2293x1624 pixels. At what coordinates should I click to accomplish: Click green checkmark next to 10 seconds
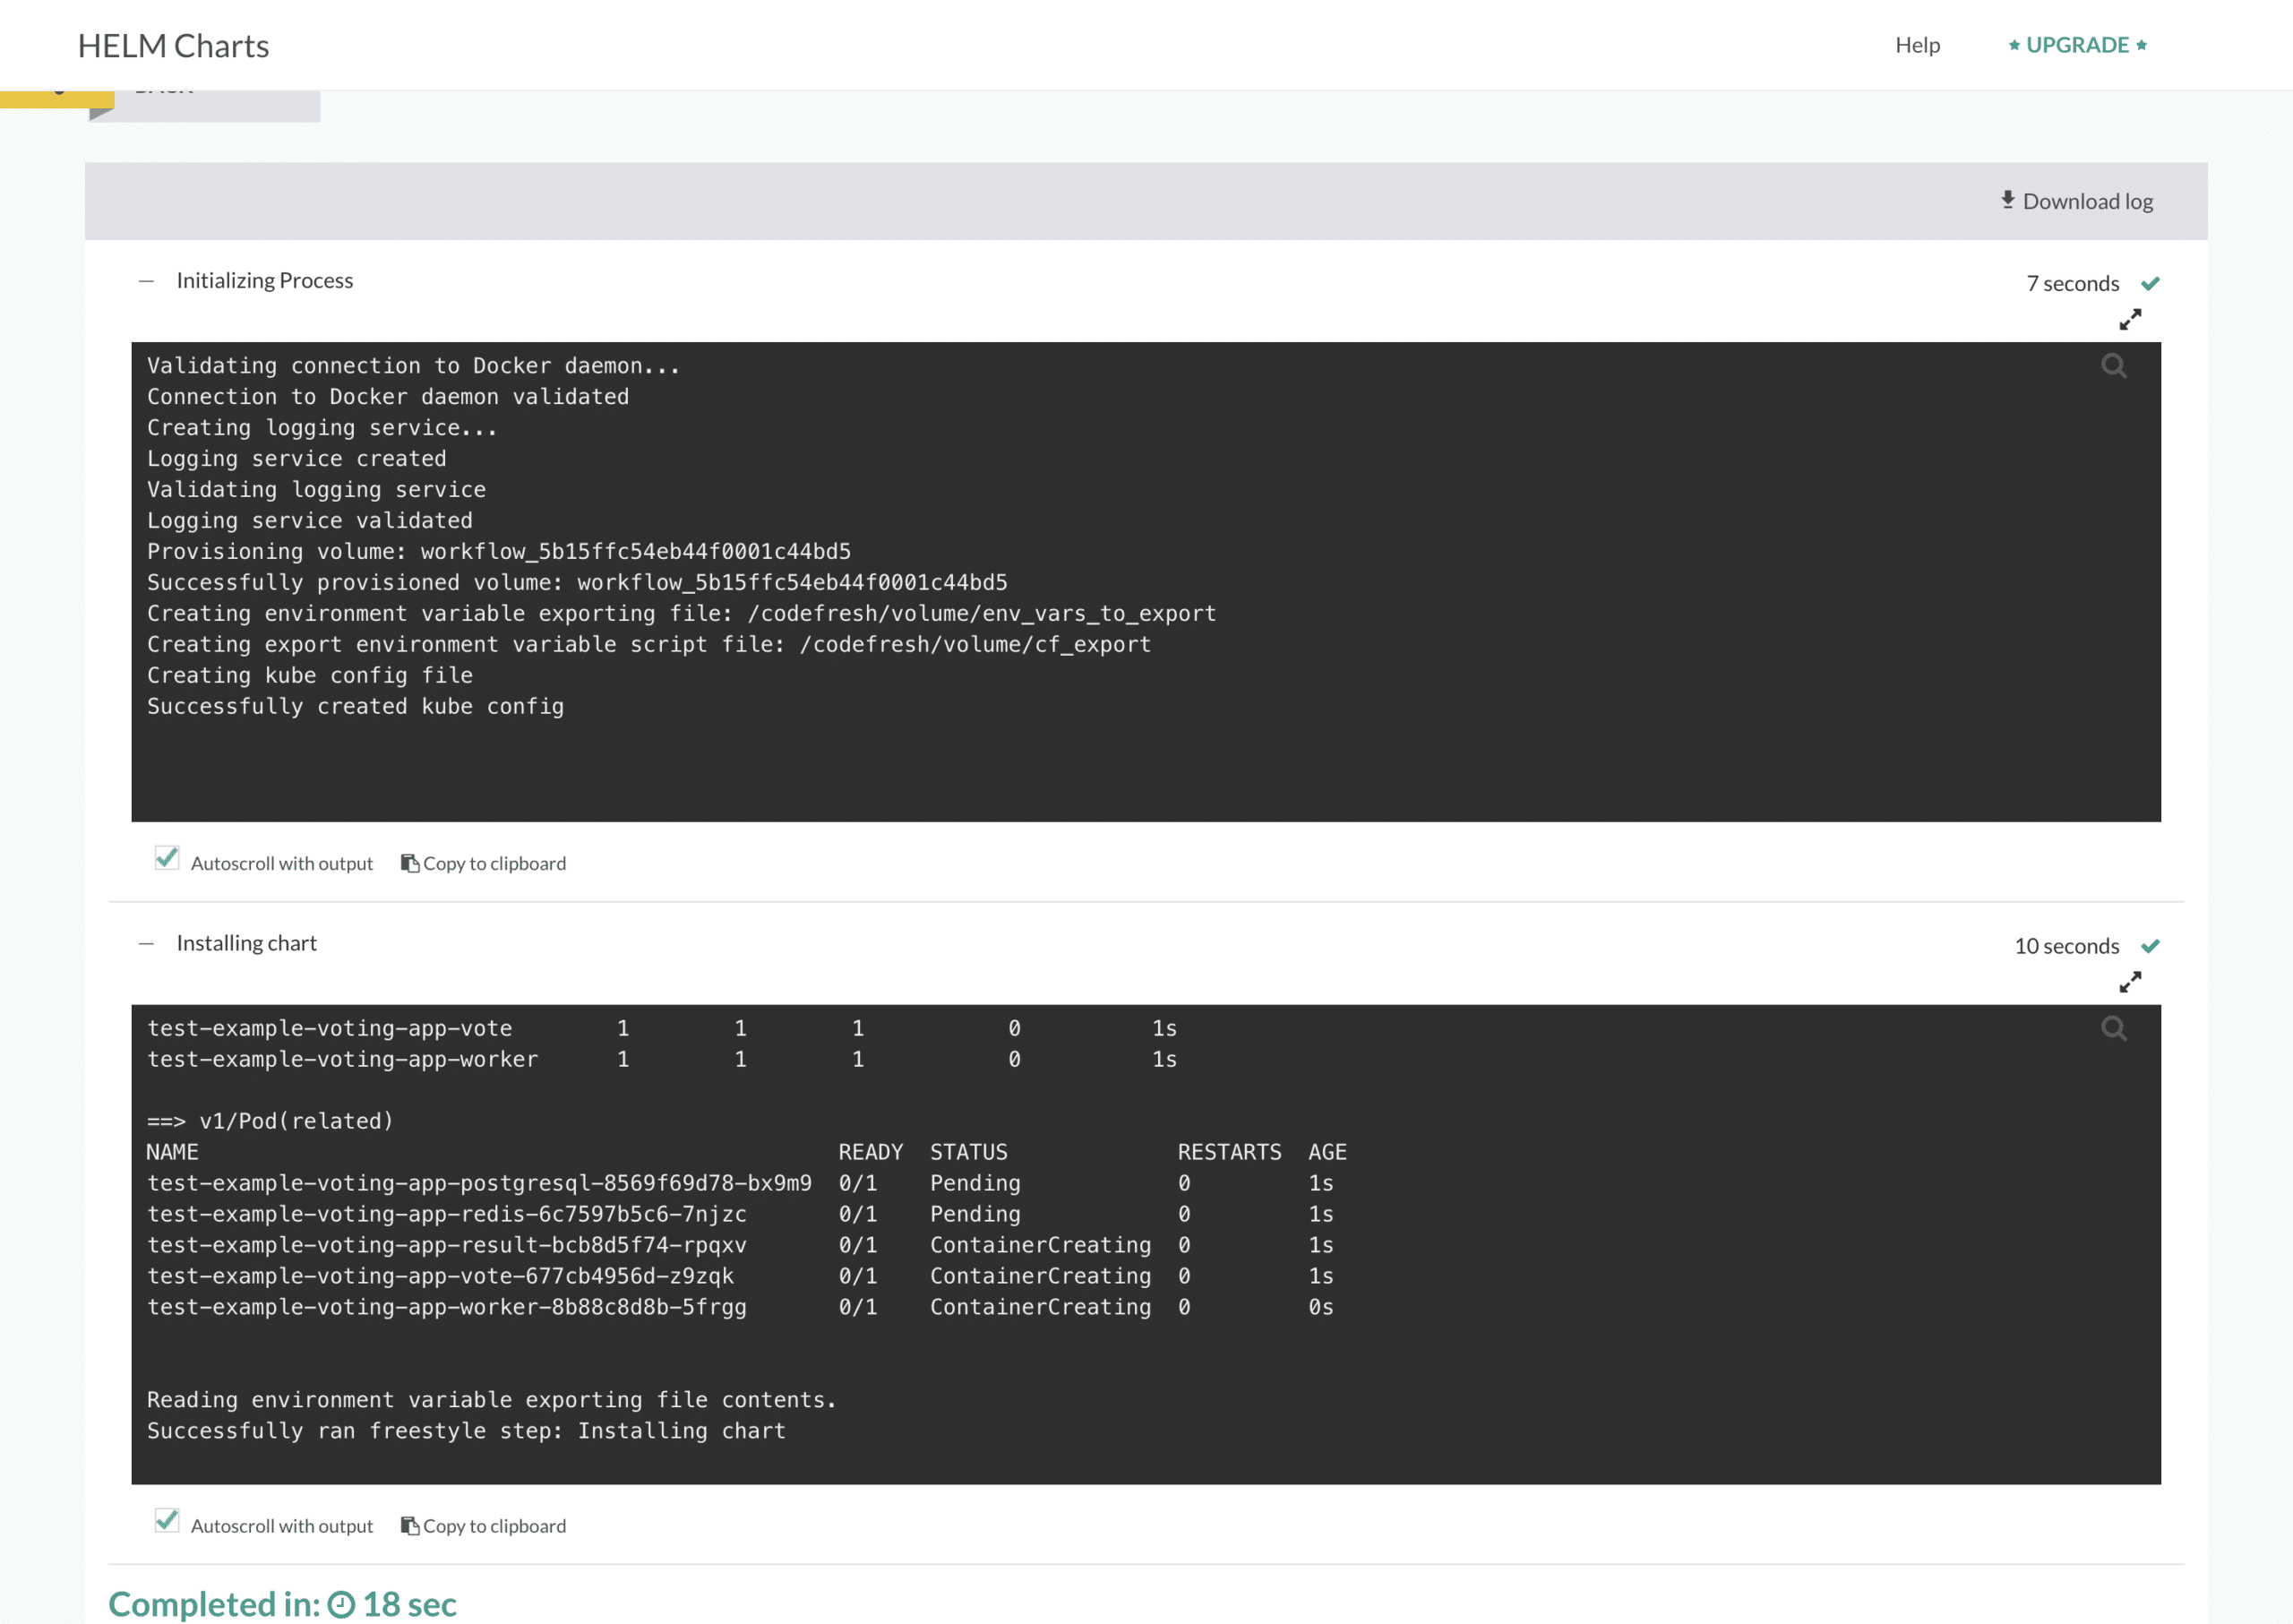[x=2150, y=946]
